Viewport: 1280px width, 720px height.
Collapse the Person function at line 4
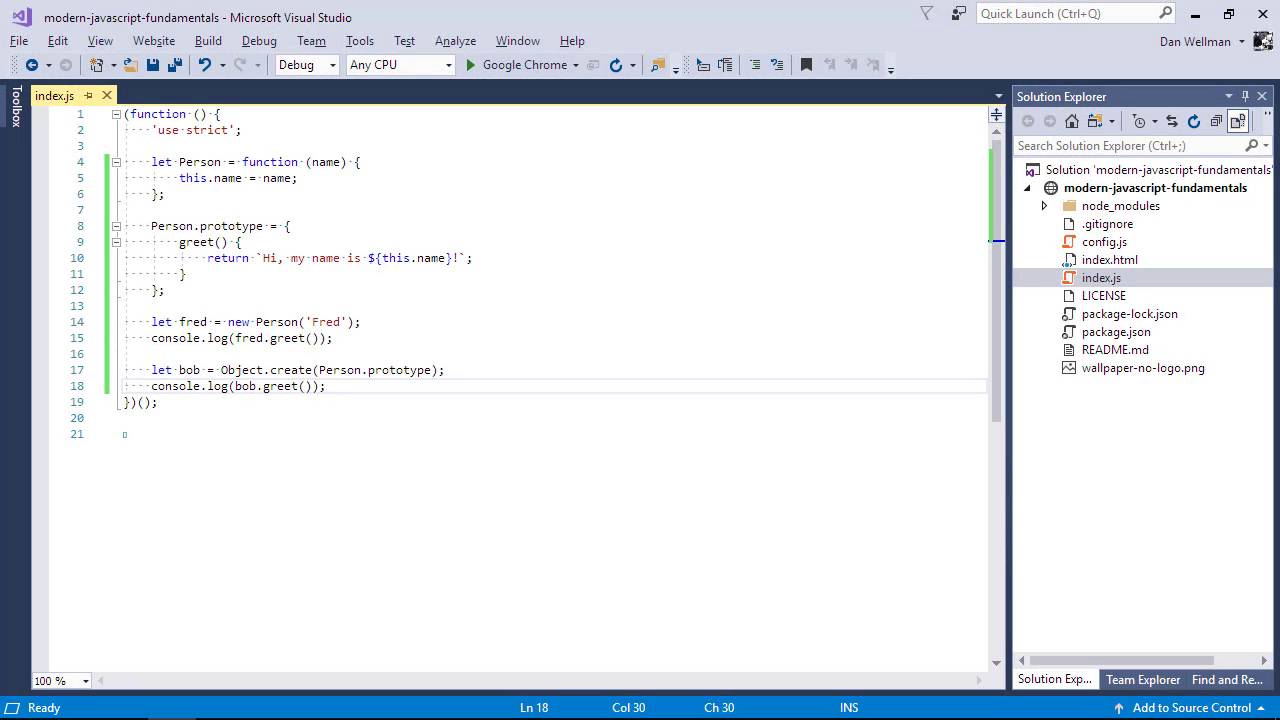point(117,162)
